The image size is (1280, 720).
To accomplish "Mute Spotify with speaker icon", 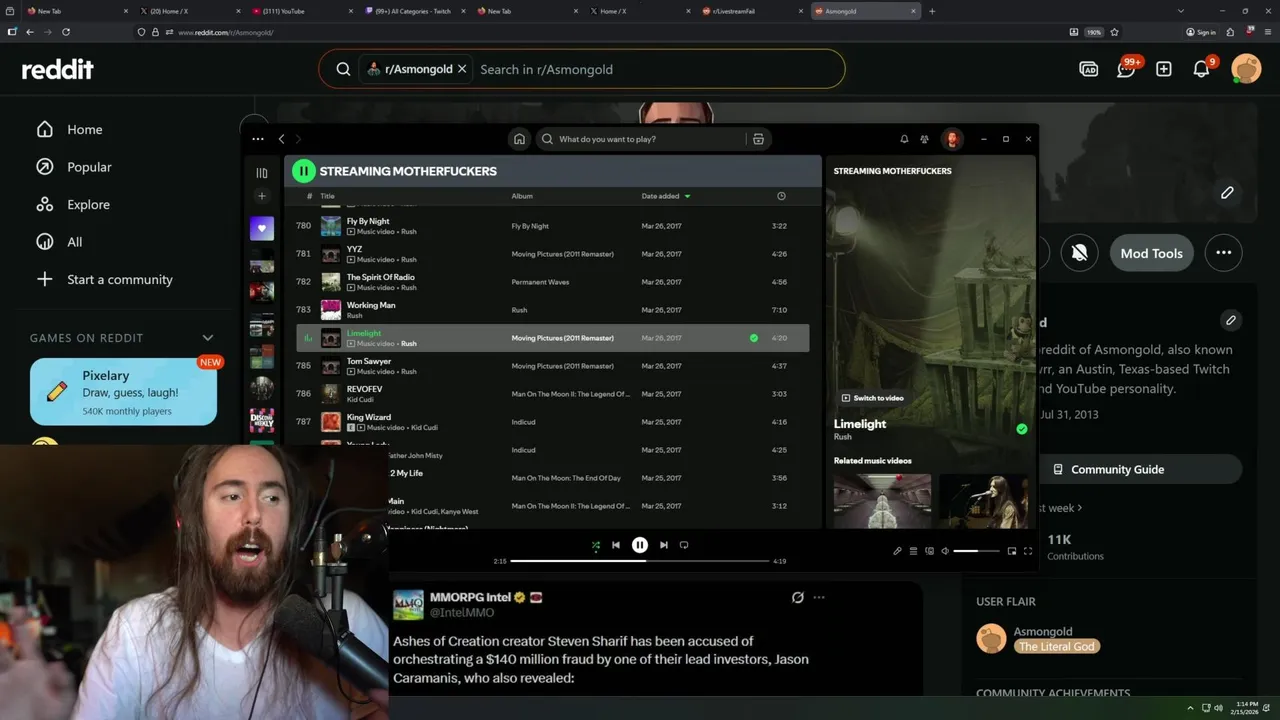I will (944, 551).
